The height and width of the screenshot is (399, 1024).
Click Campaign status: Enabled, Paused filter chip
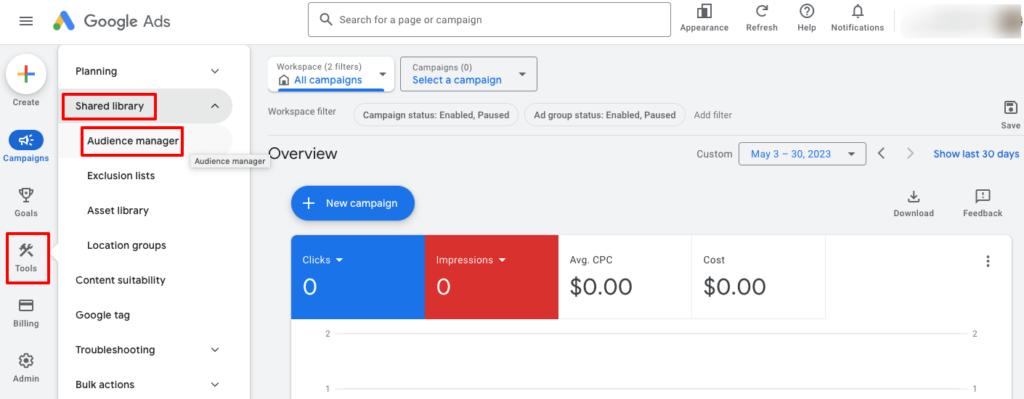coord(436,115)
